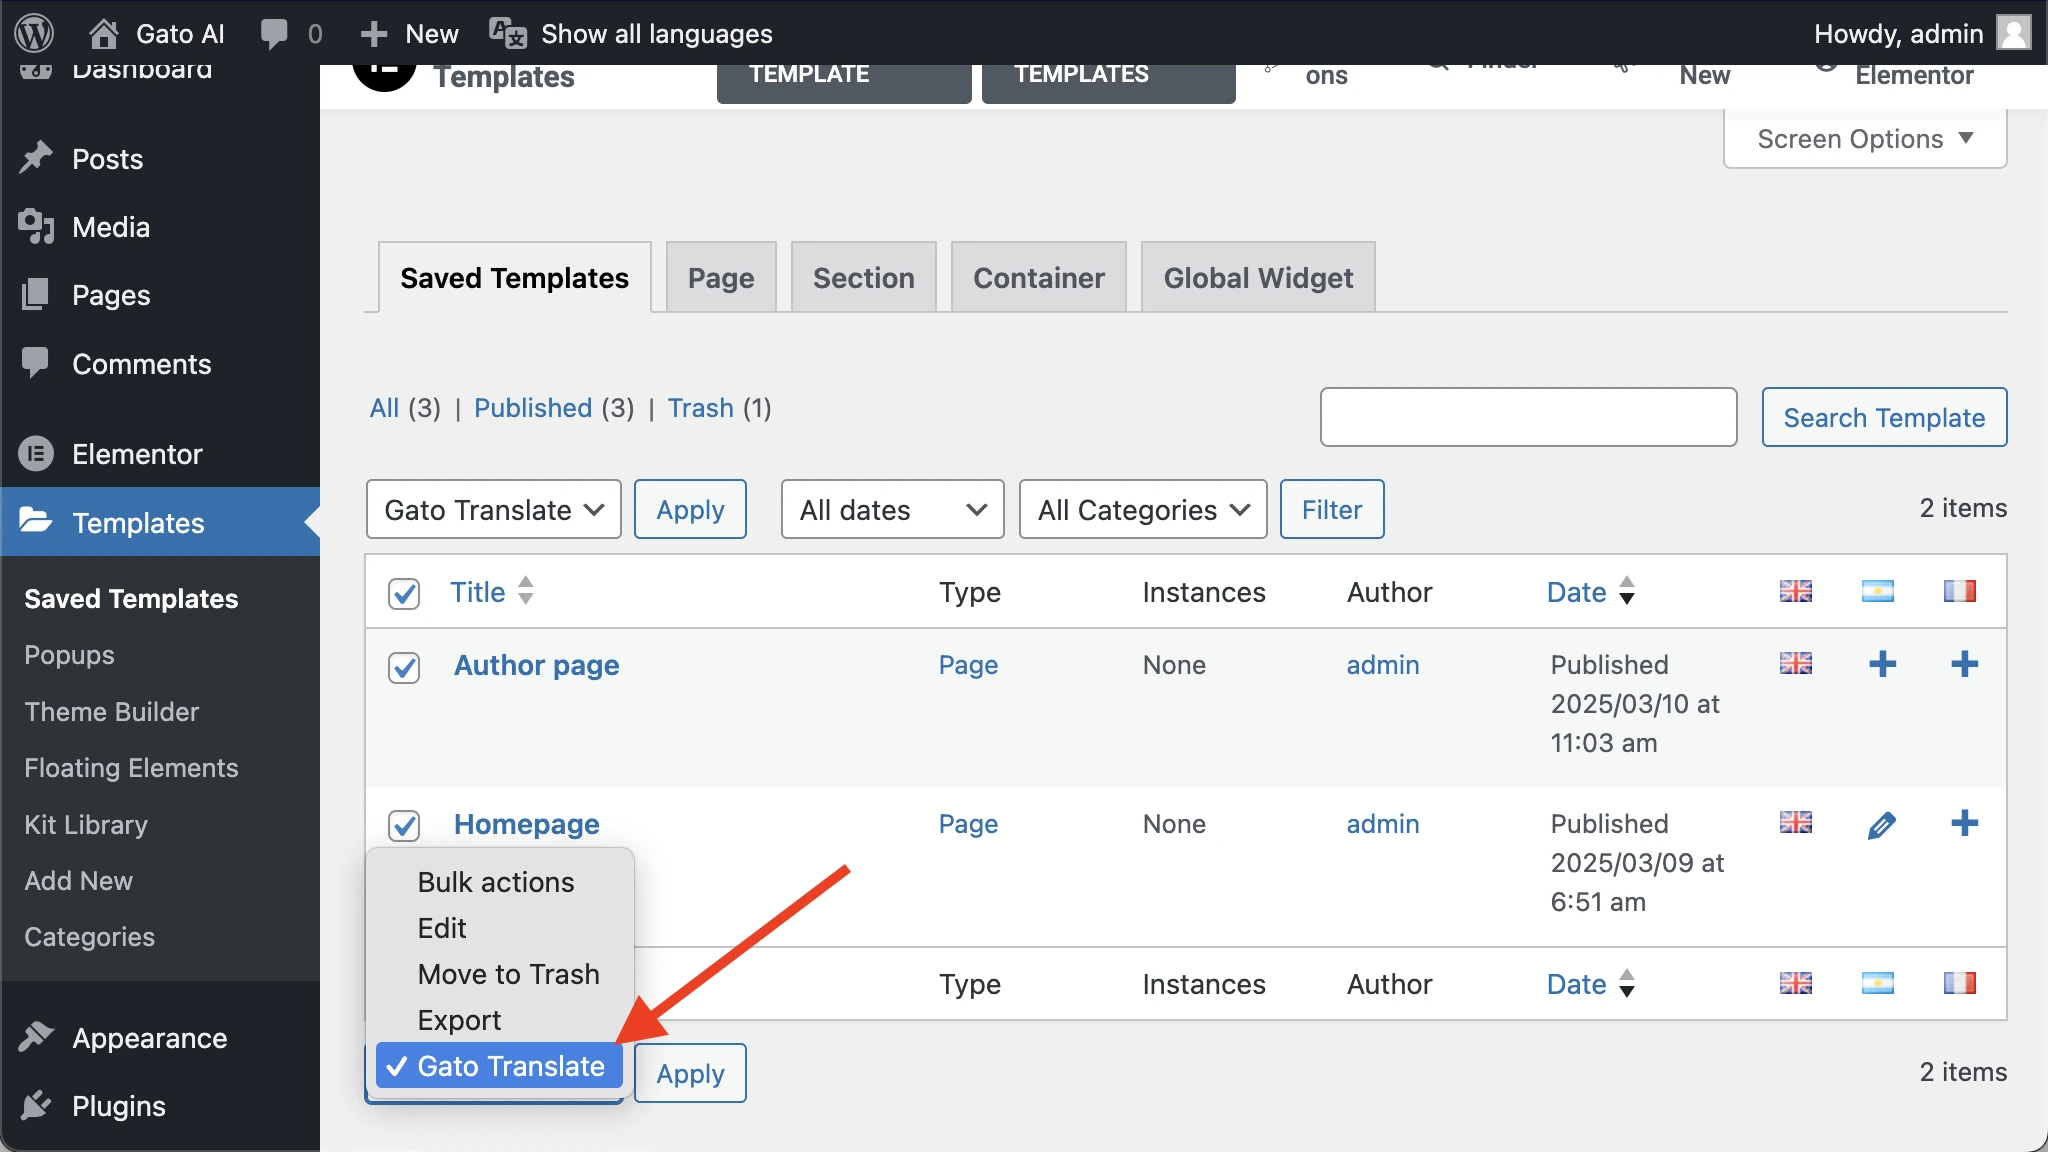This screenshot has height=1152, width=2048.
Task: Open the comments bubble icon in admin bar
Action: pos(274,33)
